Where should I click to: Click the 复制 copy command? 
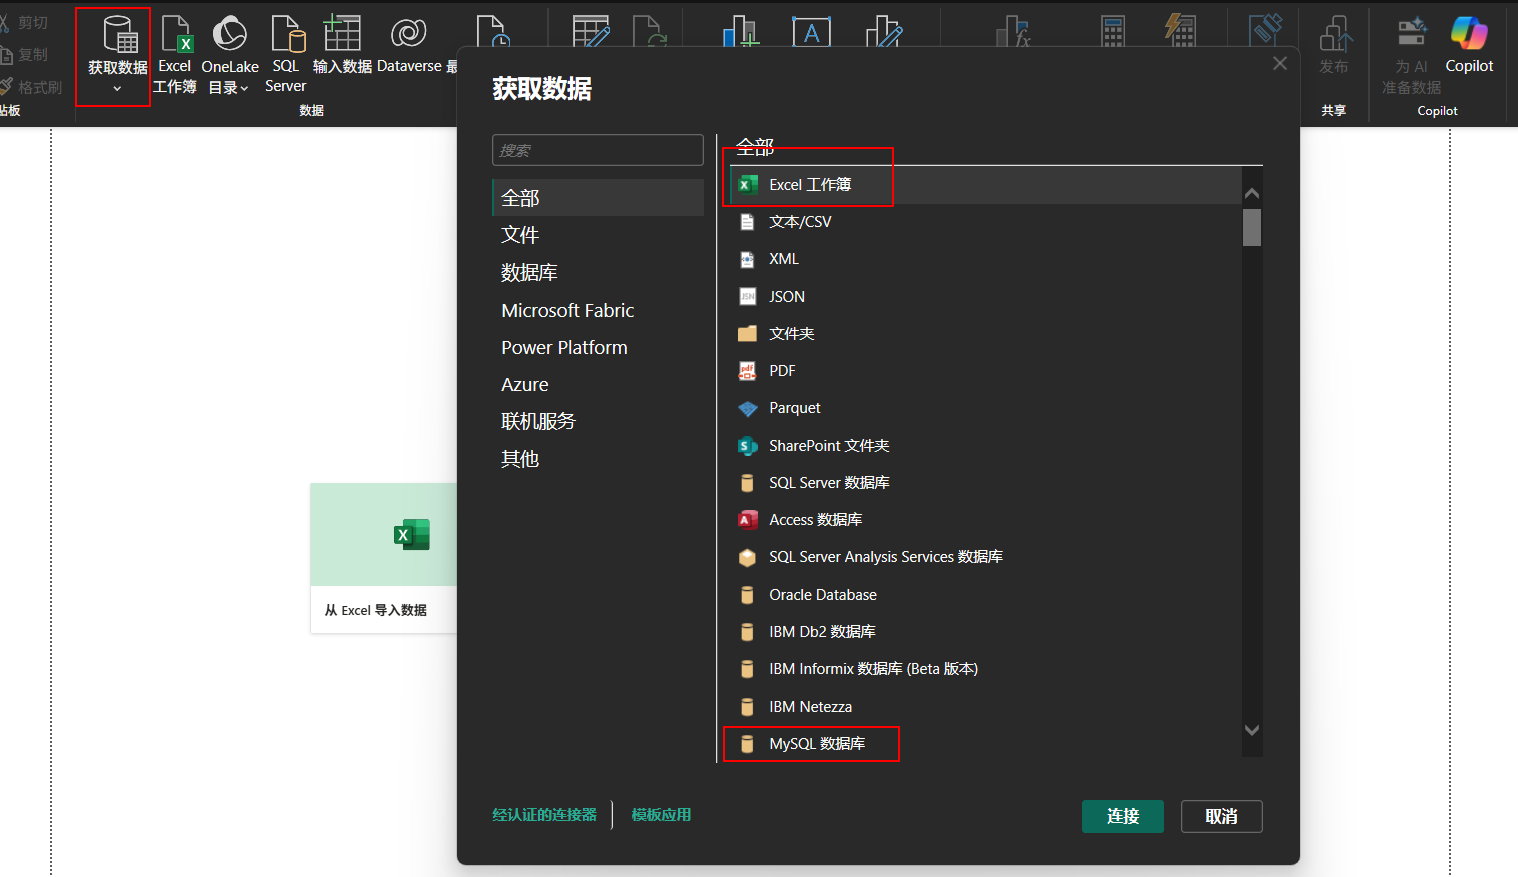coord(25,54)
